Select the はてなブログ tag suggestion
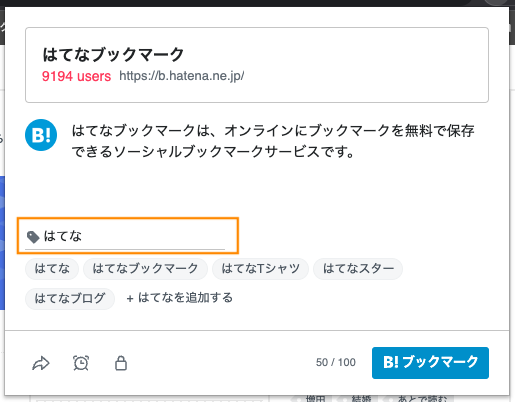The height and width of the screenshot is (402, 515). click(70, 299)
